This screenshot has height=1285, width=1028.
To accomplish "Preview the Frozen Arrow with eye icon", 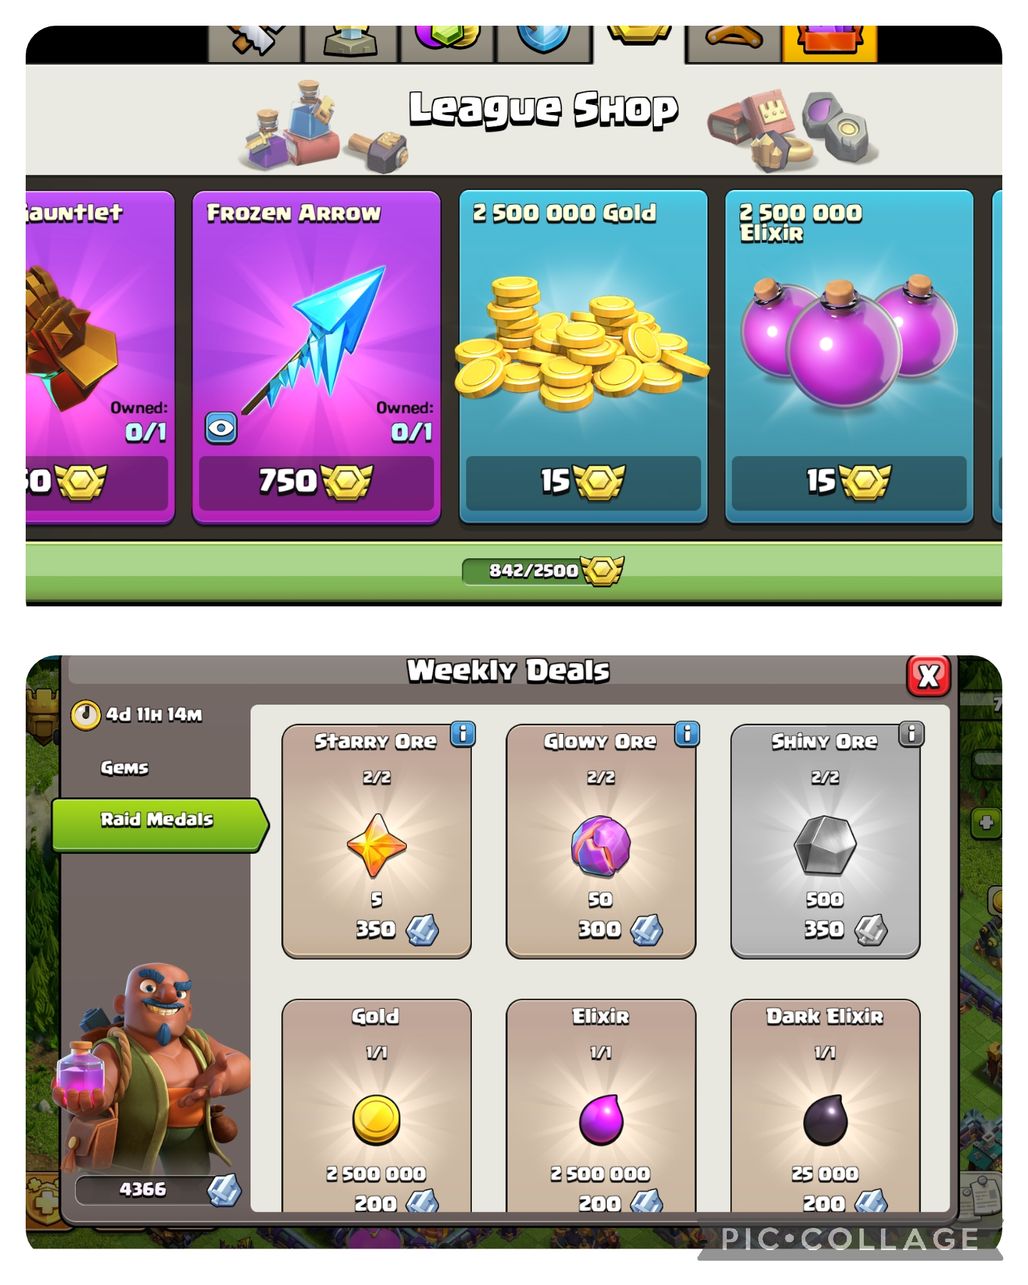I will coord(221,429).
